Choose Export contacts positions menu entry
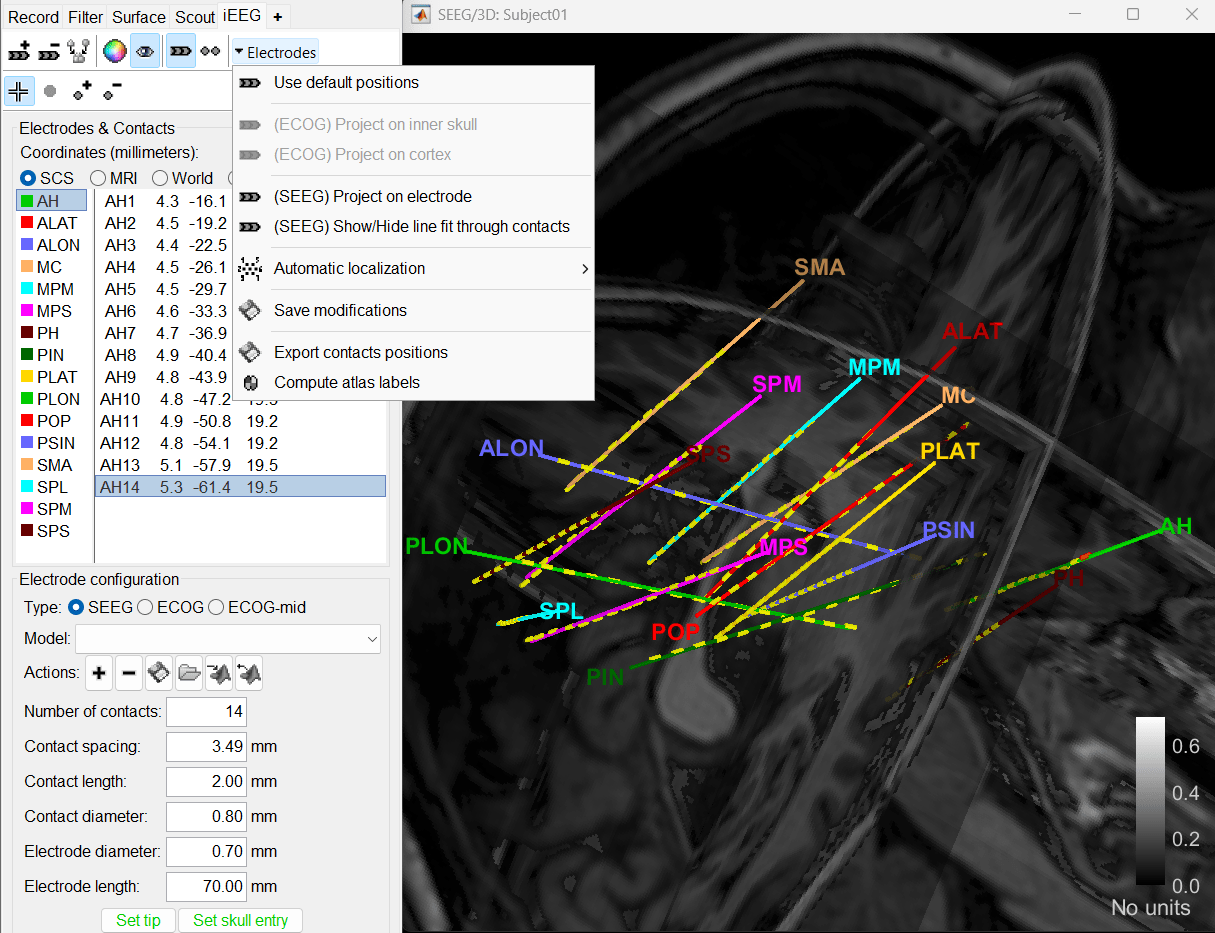This screenshot has height=933, width=1215. [x=360, y=352]
